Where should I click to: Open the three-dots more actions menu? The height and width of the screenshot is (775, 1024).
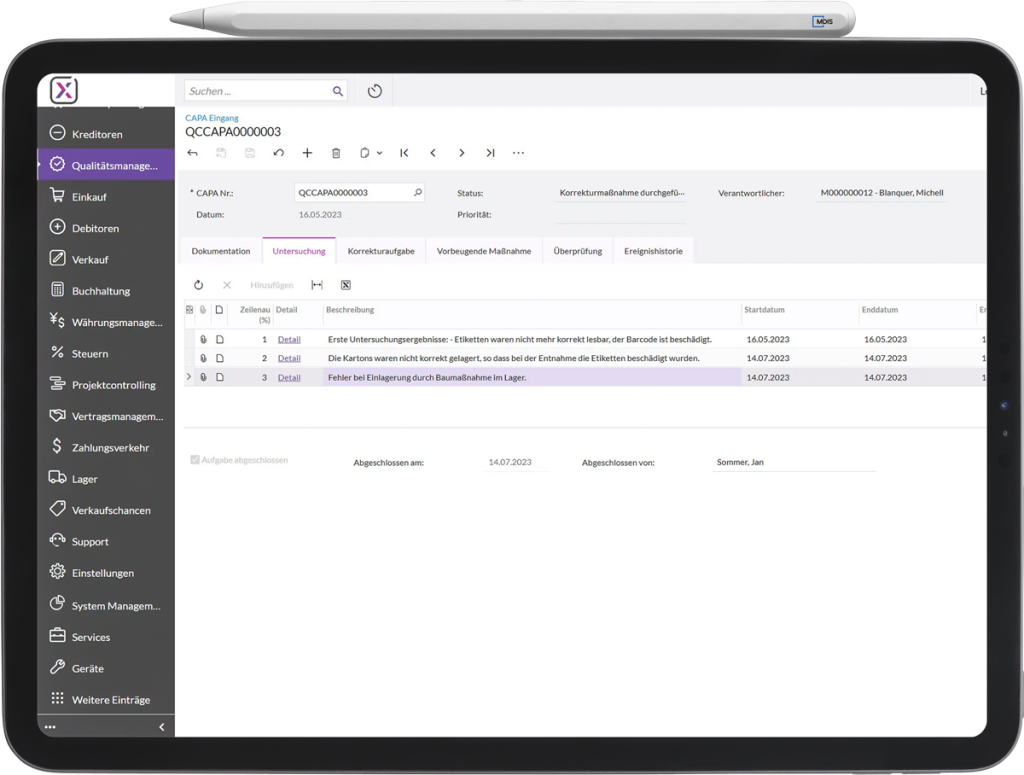518,153
